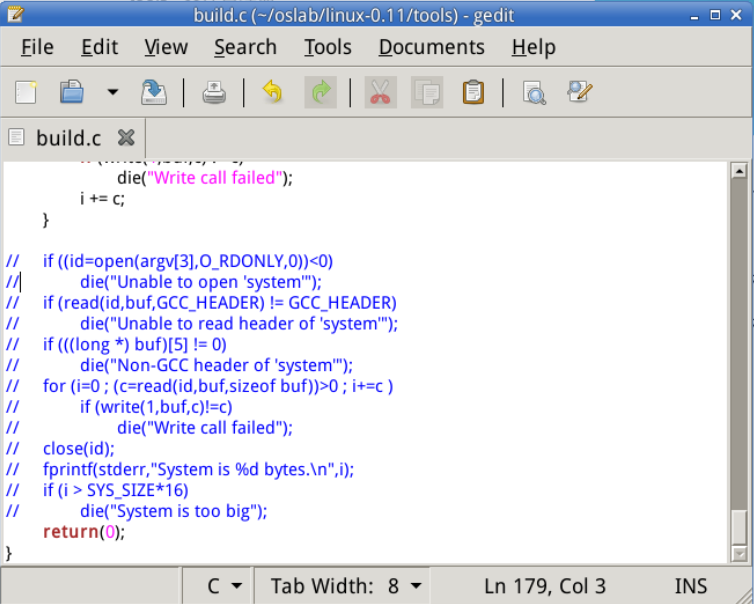
Task: Click the scrollbar up arrow
Action: (x=739, y=170)
